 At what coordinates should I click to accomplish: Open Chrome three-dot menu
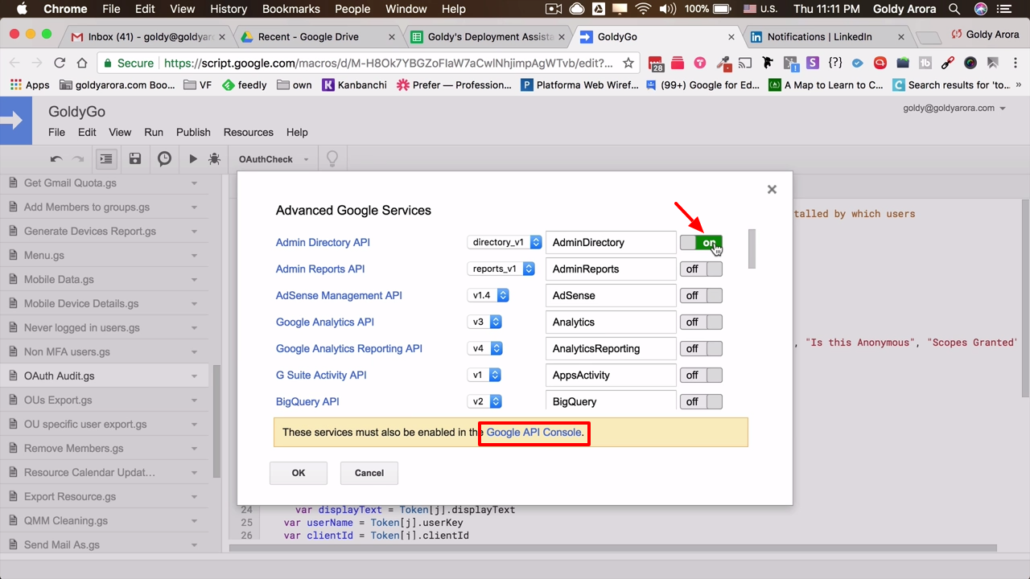[x=1016, y=63]
